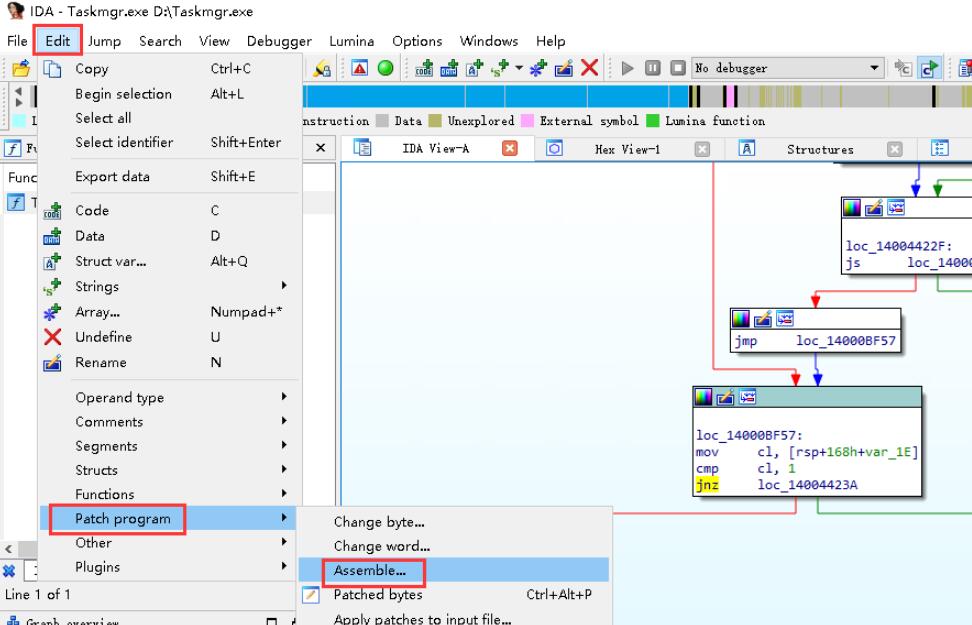Click the group icon on the jmp node
Viewport: 972px width, 625px height.
click(785, 319)
